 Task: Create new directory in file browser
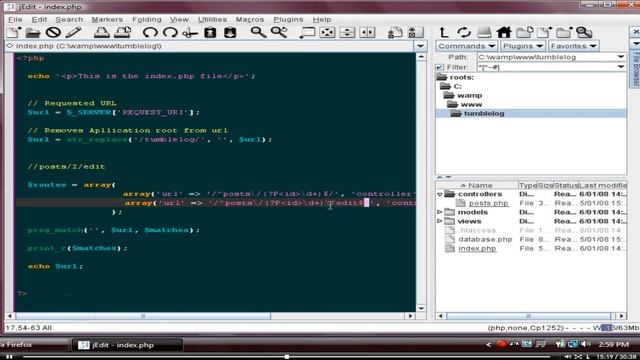point(564,32)
